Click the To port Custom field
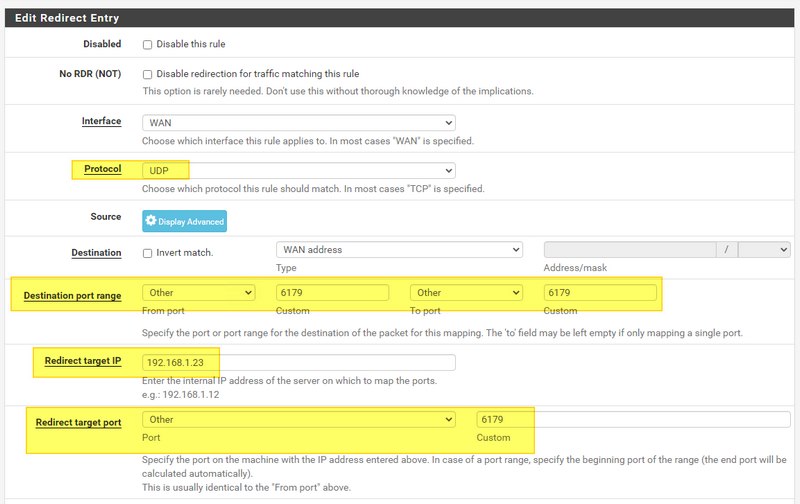The image size is (800, 504). [x=600, y=293]
